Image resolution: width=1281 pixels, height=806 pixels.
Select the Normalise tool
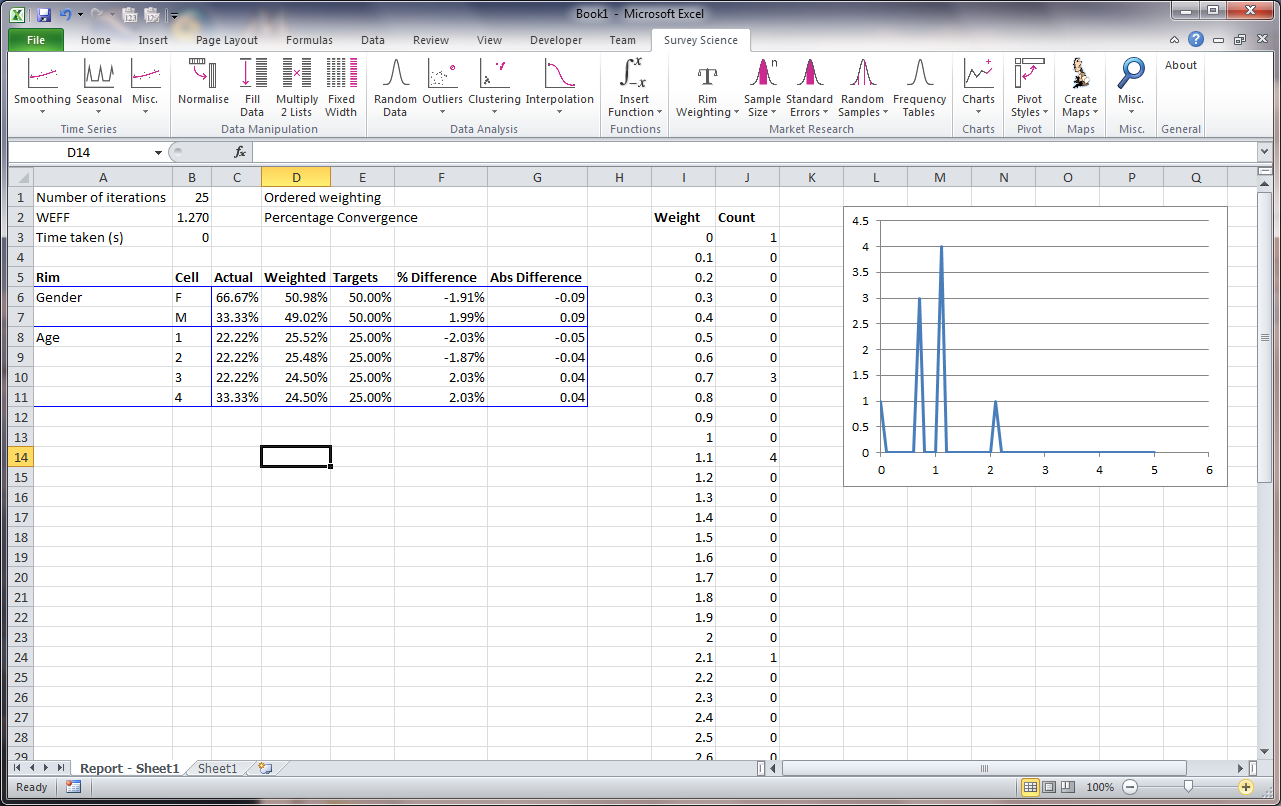coord(203,88)
